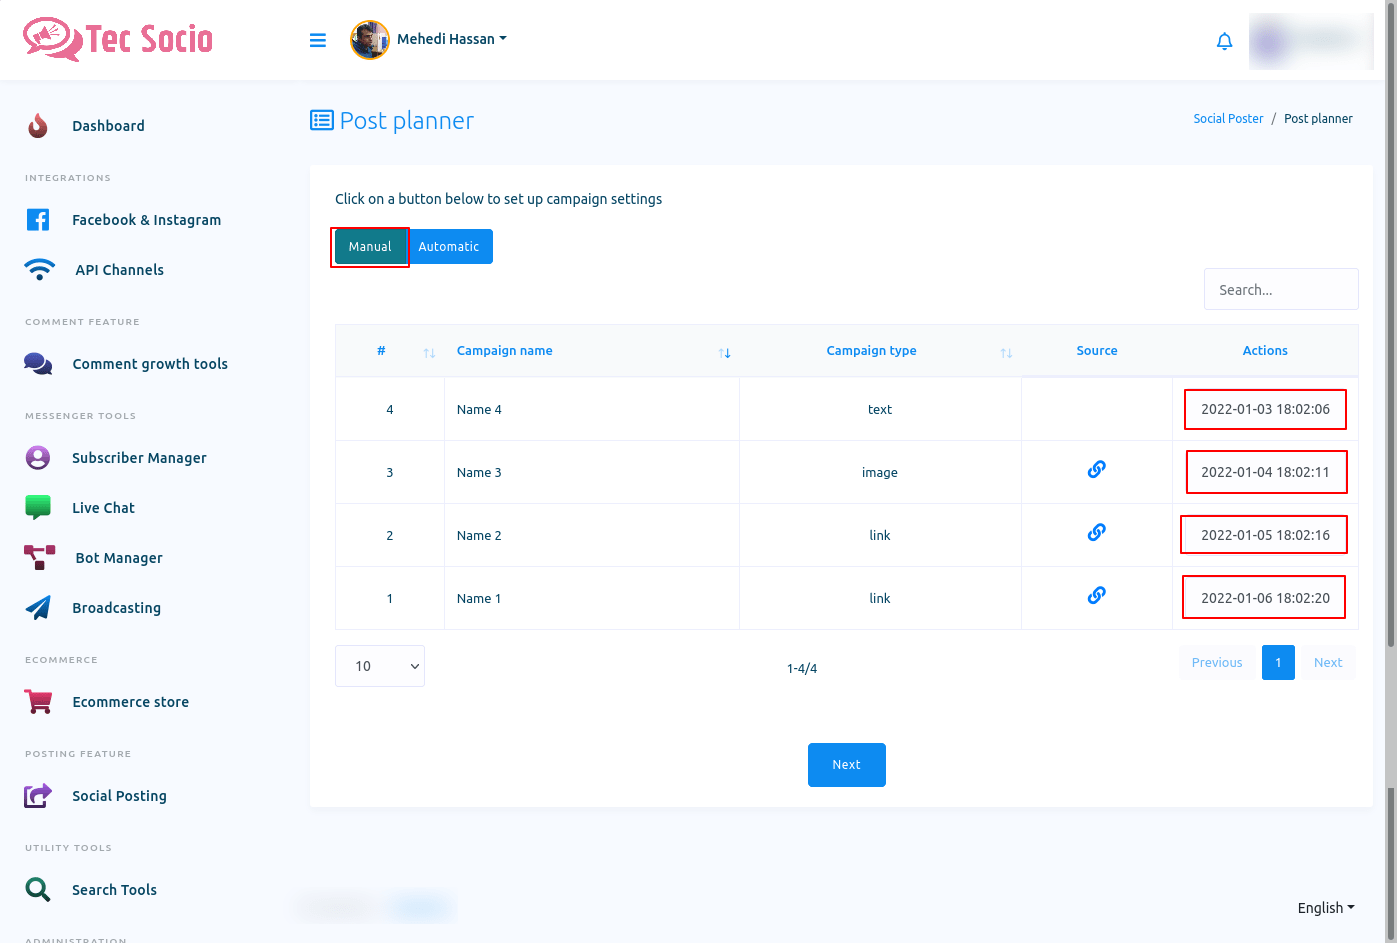1397x943 pixels.
Task: Click the source link icon for Name 3
Action: pyautogui.click(x=1096, y=470)
